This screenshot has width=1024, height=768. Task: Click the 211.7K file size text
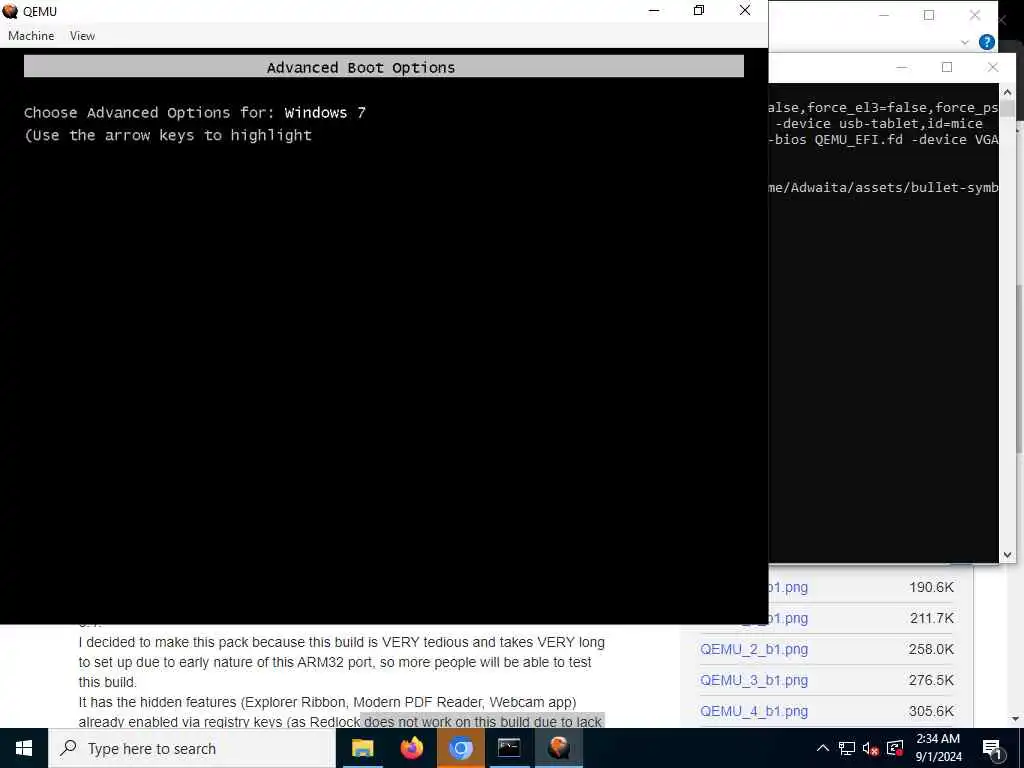pos(932,618)
